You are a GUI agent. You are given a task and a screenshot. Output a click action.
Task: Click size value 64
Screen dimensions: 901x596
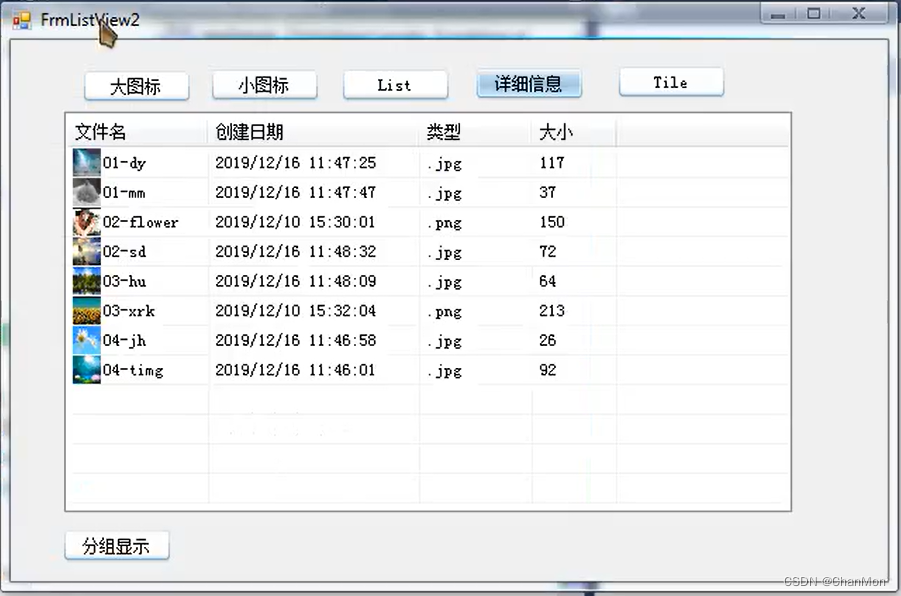coord(548,281)
